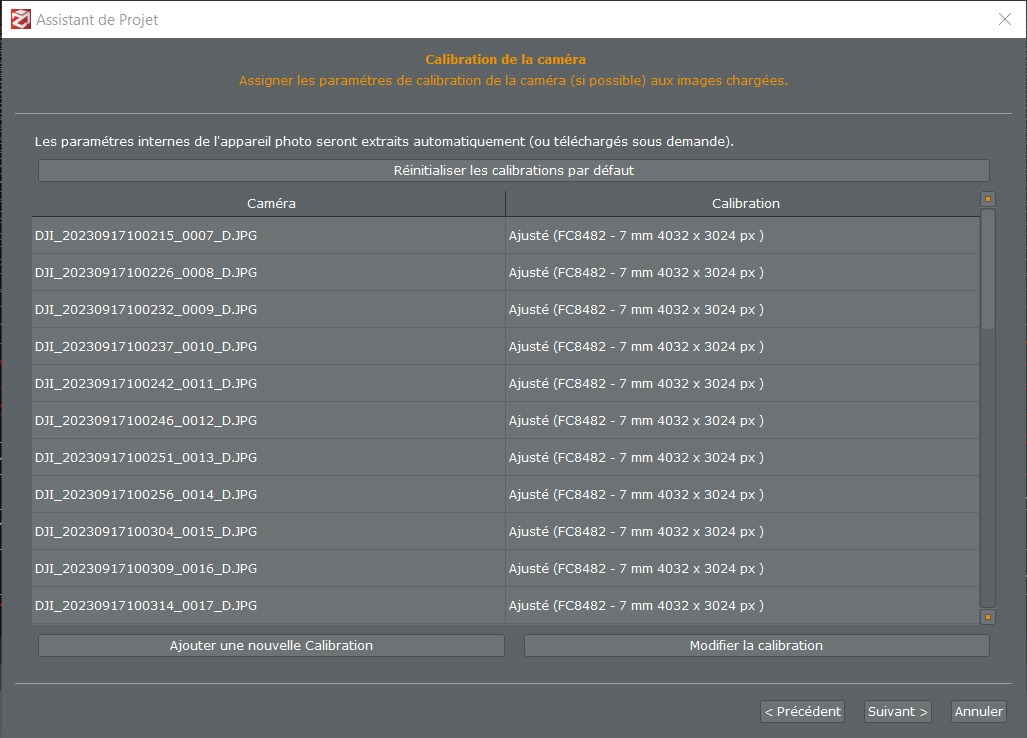Go back with the Précédent button
Viewport: 1027px width, 738px height.
coord(802,712)
